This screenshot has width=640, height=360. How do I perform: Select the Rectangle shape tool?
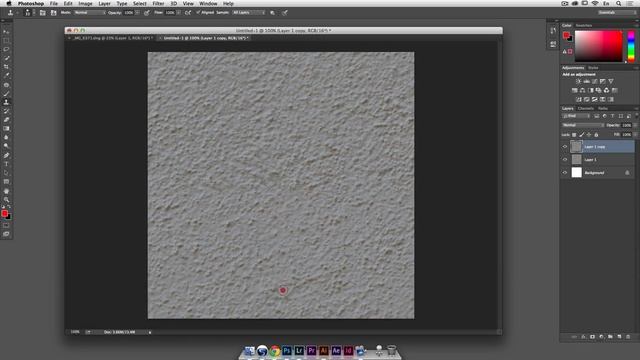tap(6, 182)
